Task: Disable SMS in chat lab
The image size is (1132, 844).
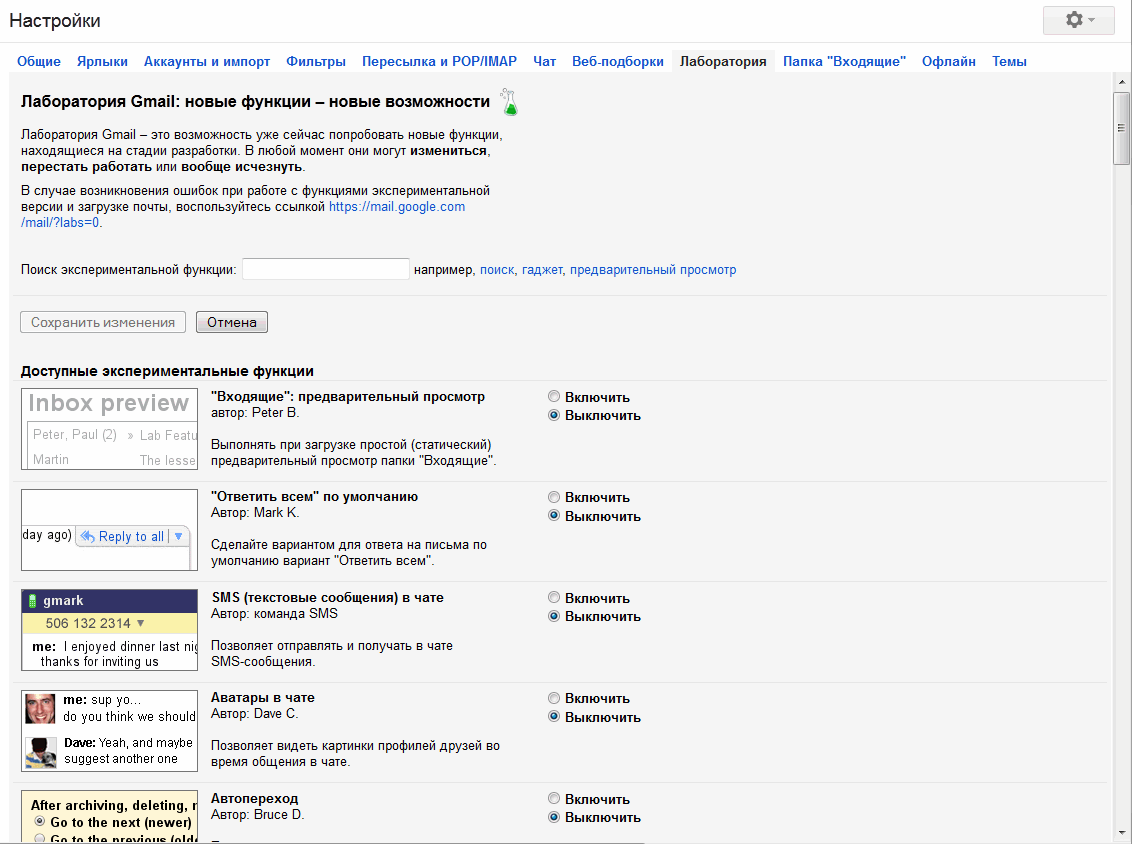Action: tap(554, 616)
